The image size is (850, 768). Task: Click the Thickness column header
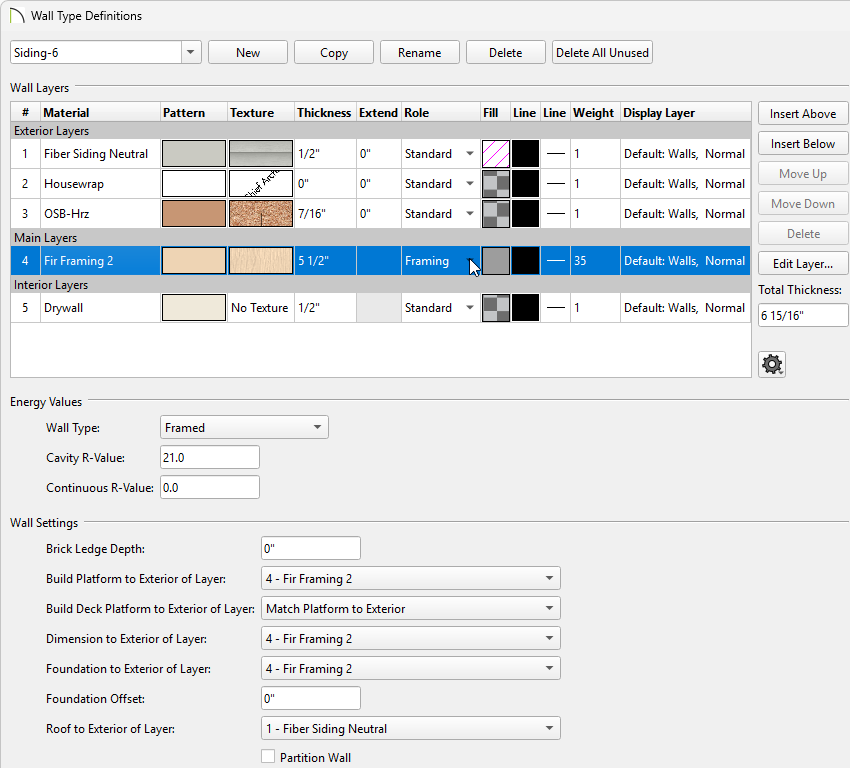325,113
